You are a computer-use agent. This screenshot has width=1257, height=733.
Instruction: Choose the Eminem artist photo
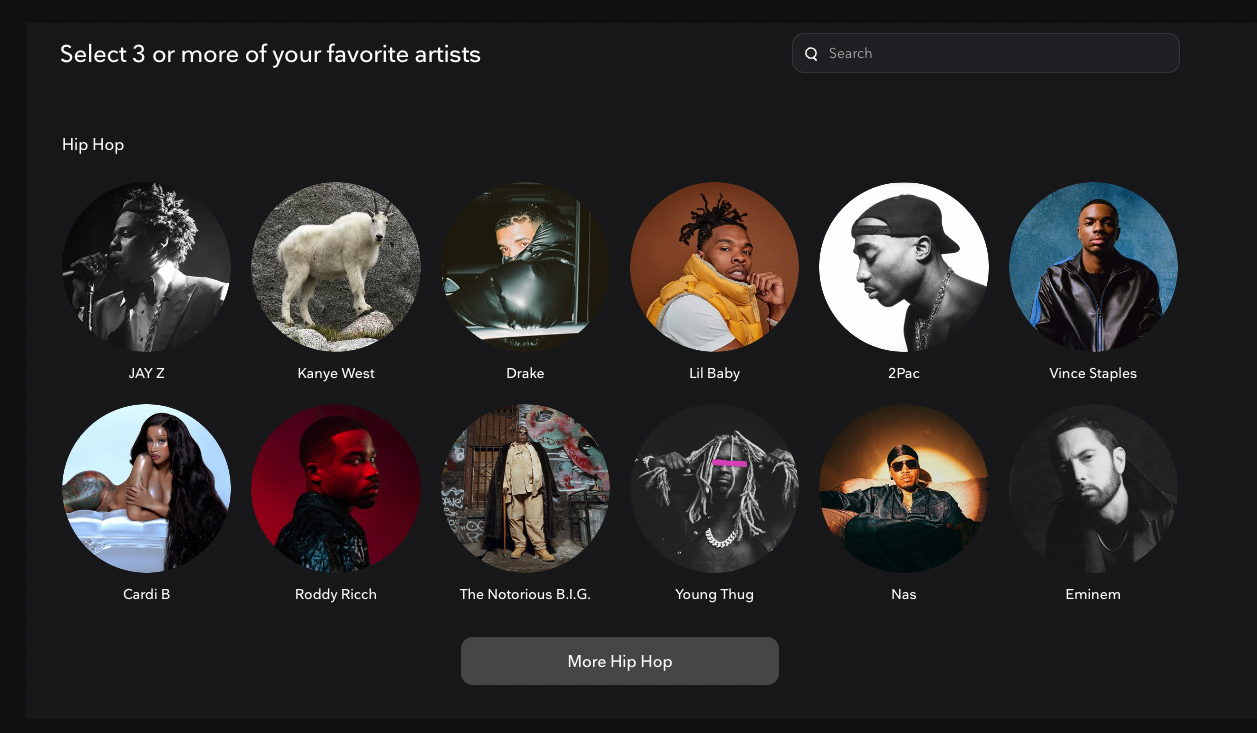[1093, 488]
